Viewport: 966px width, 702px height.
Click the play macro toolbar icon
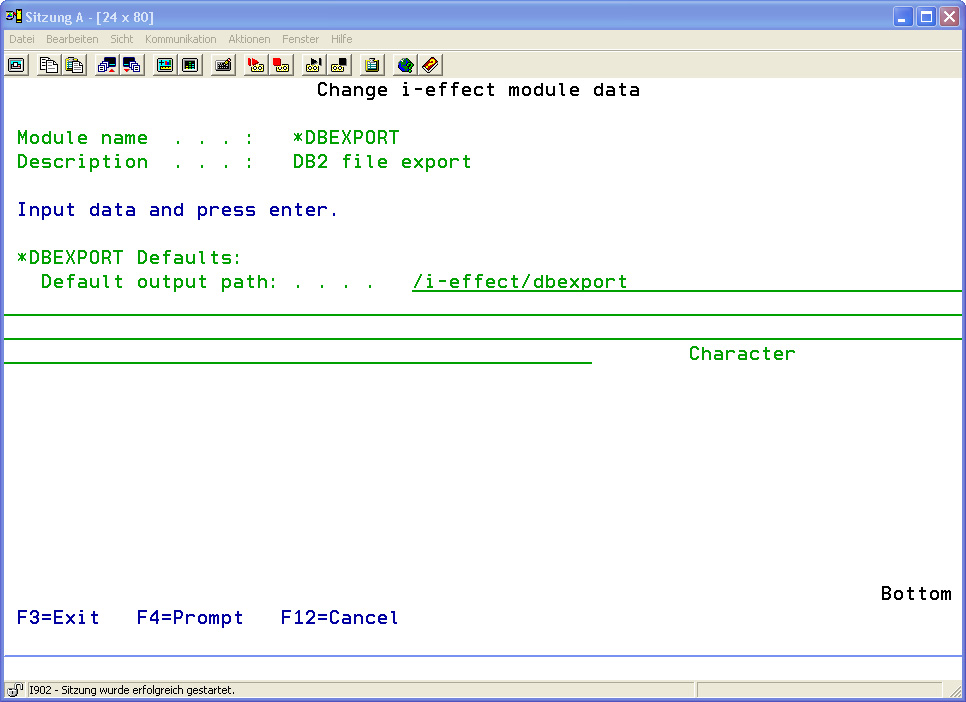[313, 66]
